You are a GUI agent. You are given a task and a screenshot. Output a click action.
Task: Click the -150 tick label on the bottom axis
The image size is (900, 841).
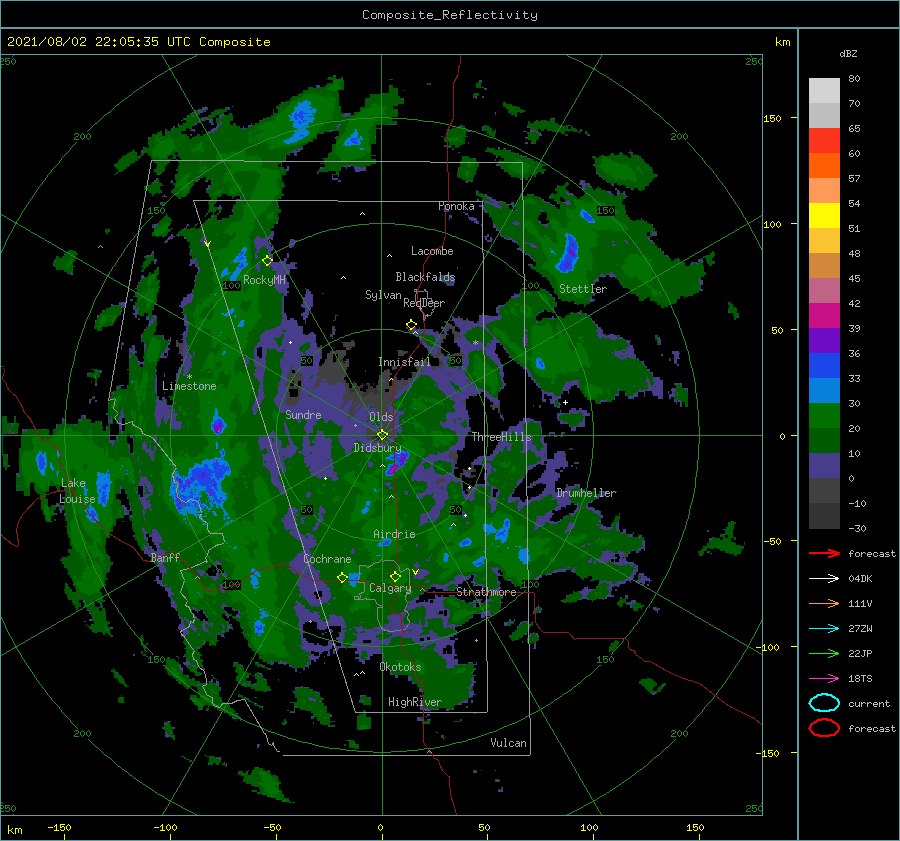coord(59,828)
